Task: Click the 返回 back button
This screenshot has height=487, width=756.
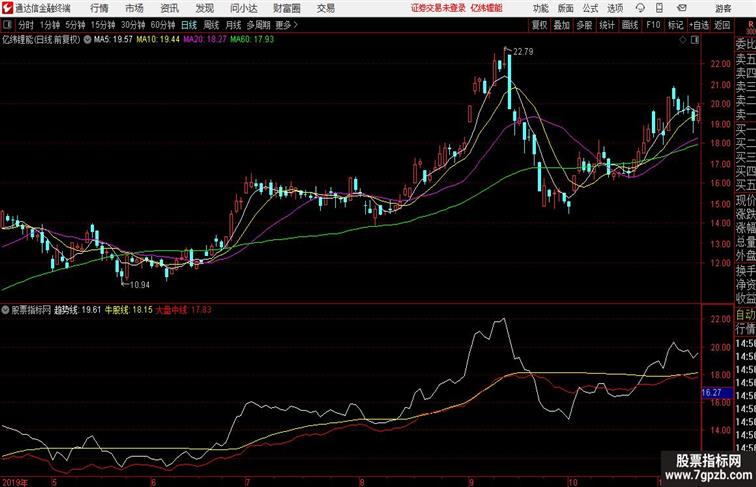Action: point(722,25)
